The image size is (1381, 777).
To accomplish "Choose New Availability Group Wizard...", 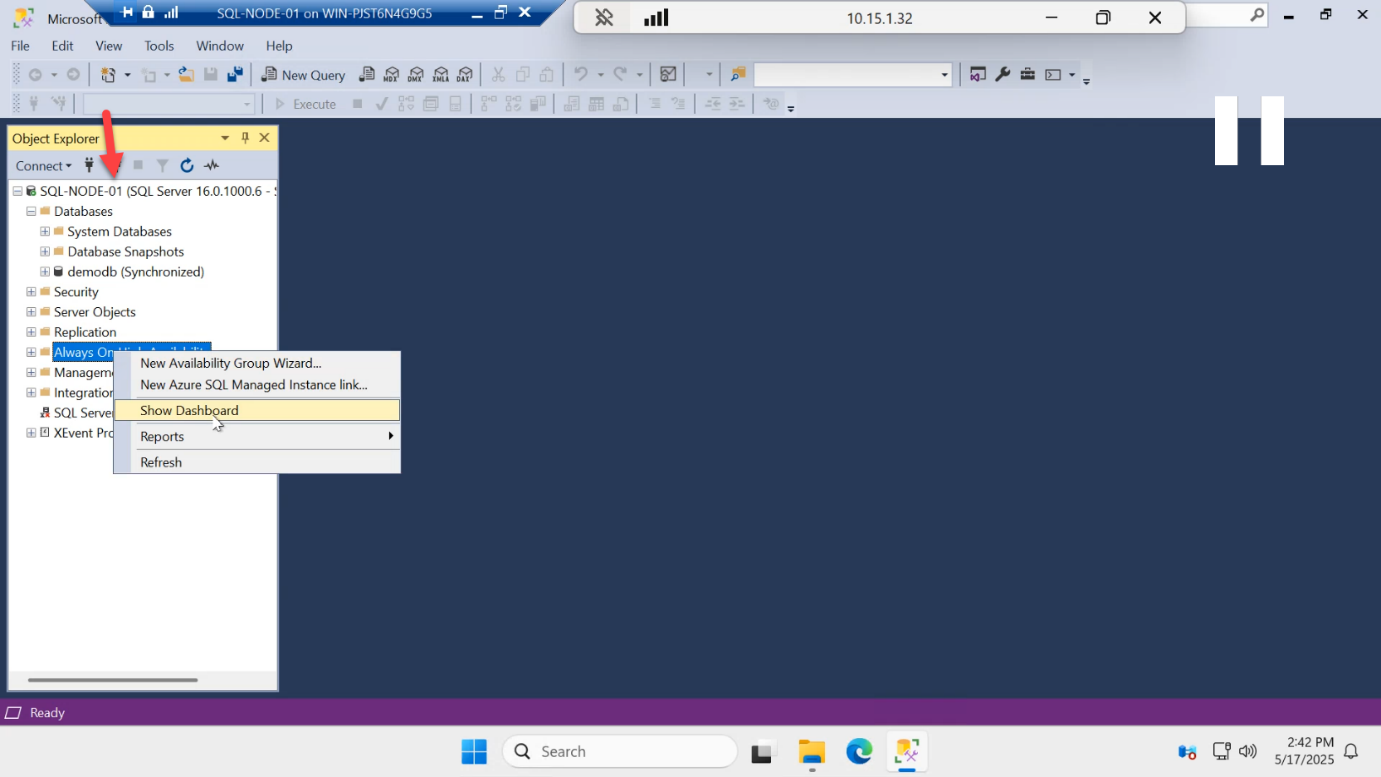I will point(257,363).
